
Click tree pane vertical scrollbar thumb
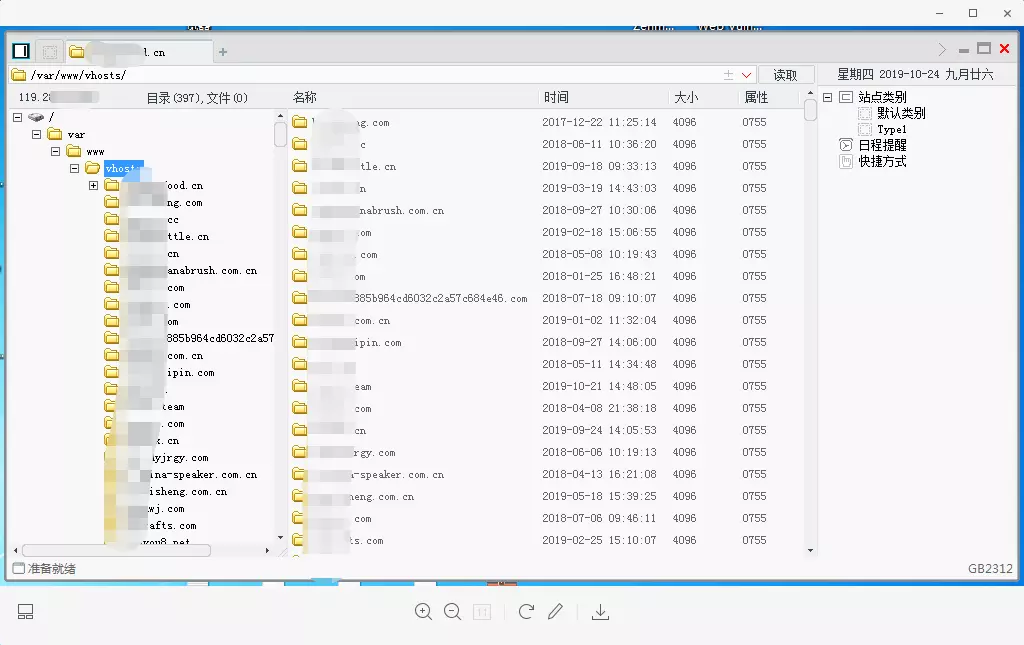pyautogui.click(x=280, y=134)
